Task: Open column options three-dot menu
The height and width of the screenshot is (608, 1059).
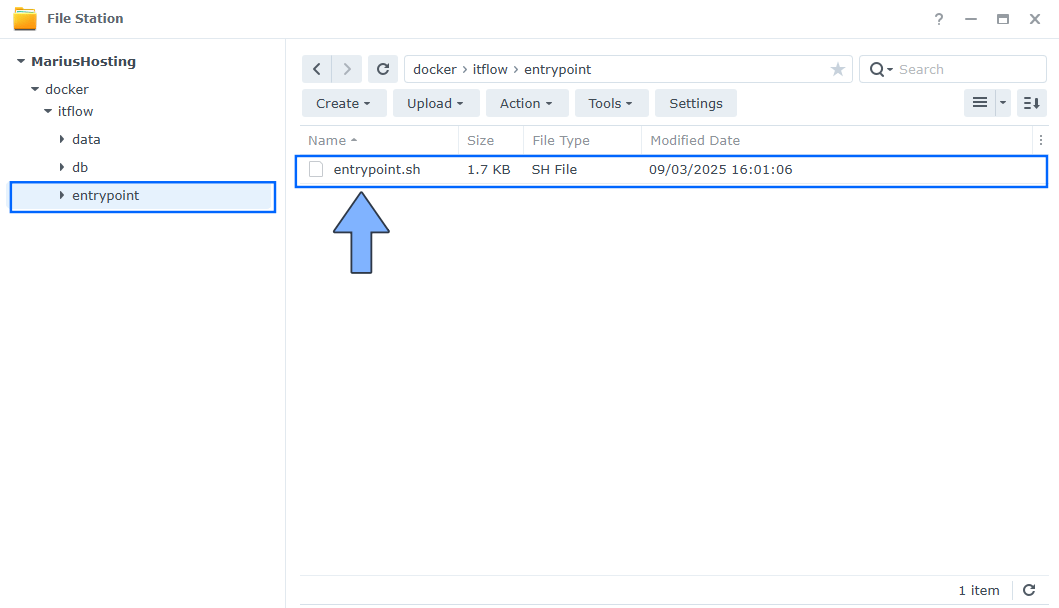Action: pos(1041,140)
